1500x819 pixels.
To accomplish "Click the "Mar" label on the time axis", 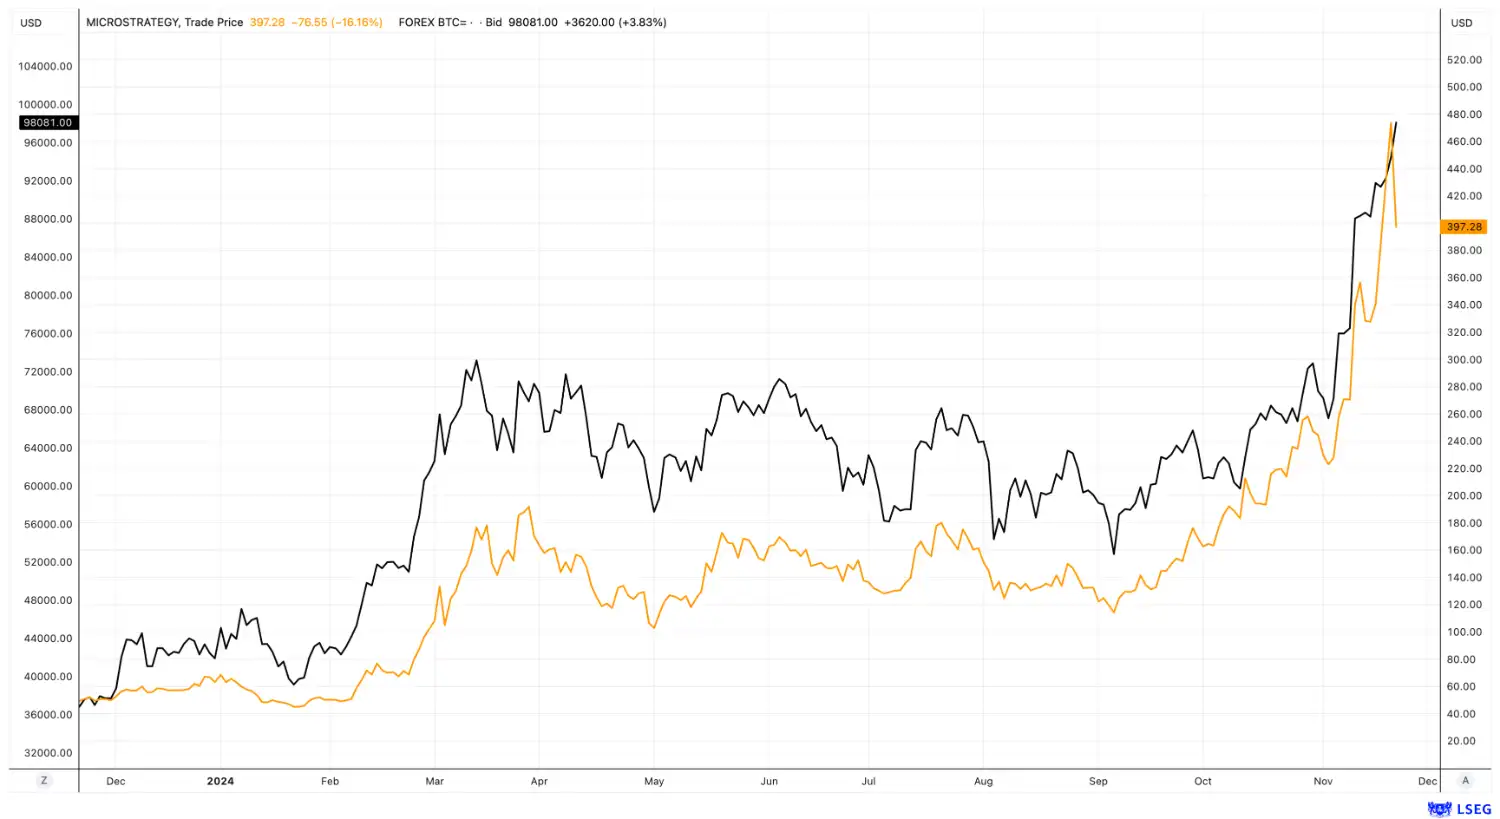I will pyautogui.click(x=435, y=781).
